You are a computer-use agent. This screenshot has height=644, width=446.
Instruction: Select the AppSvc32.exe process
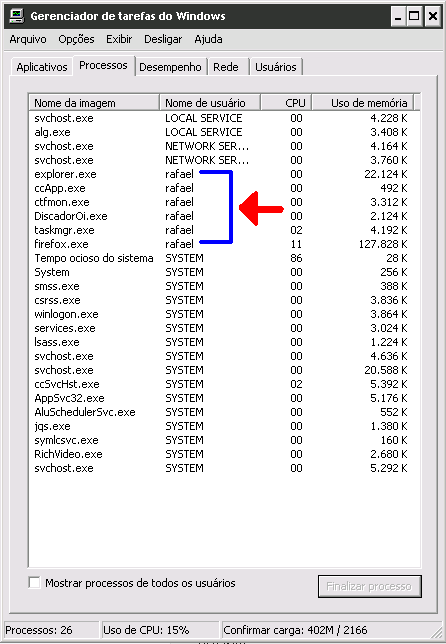click(x=225, y=398)
